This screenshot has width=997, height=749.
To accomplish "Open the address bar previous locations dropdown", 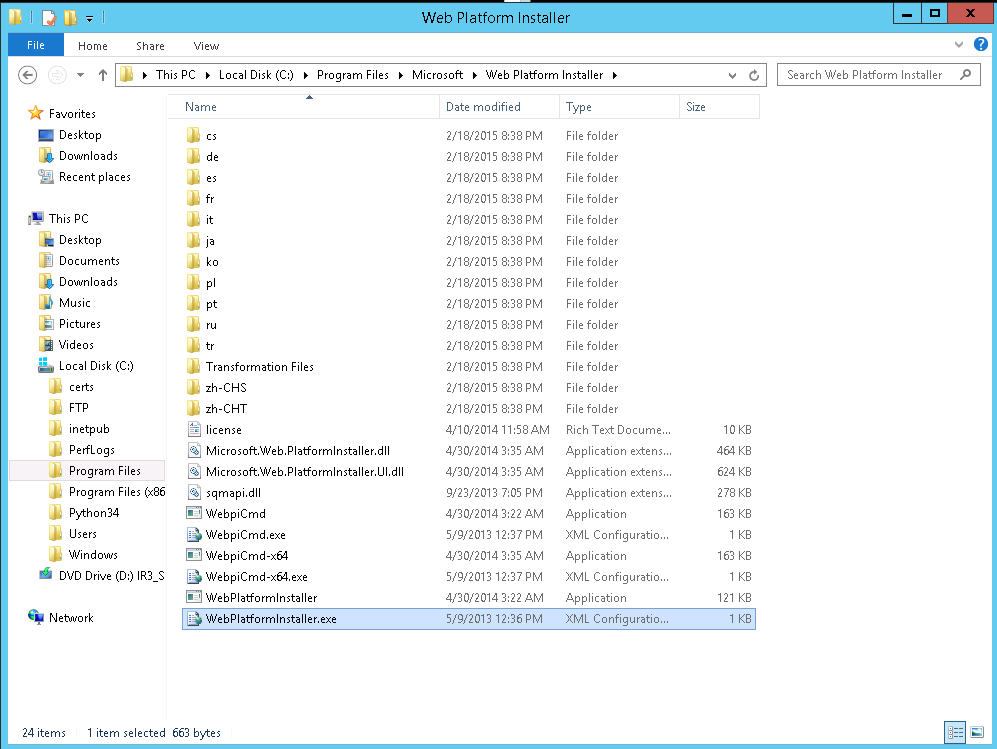I will click(x=733, y=75).
